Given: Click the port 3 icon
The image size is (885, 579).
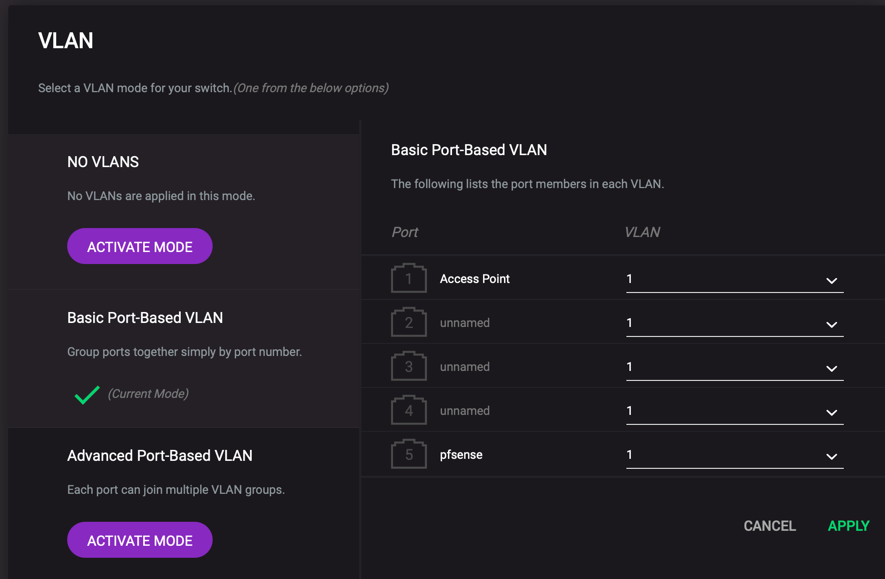Looking at the screenshot, I should (x=408, y=366).
